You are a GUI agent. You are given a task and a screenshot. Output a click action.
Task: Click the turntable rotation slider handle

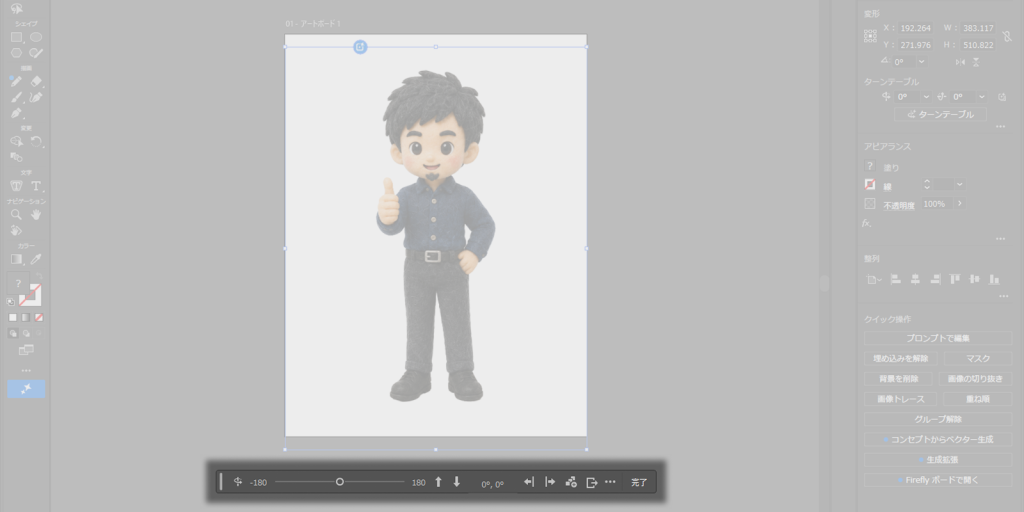340,482
